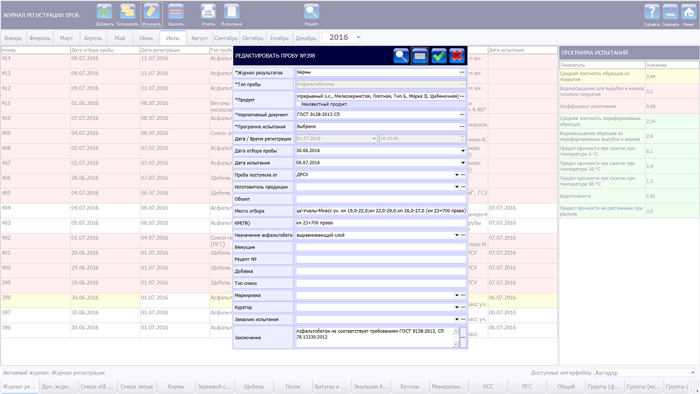
Task: Expand the Дата отбора пробы date dropdown
Action: coord(463,151)
